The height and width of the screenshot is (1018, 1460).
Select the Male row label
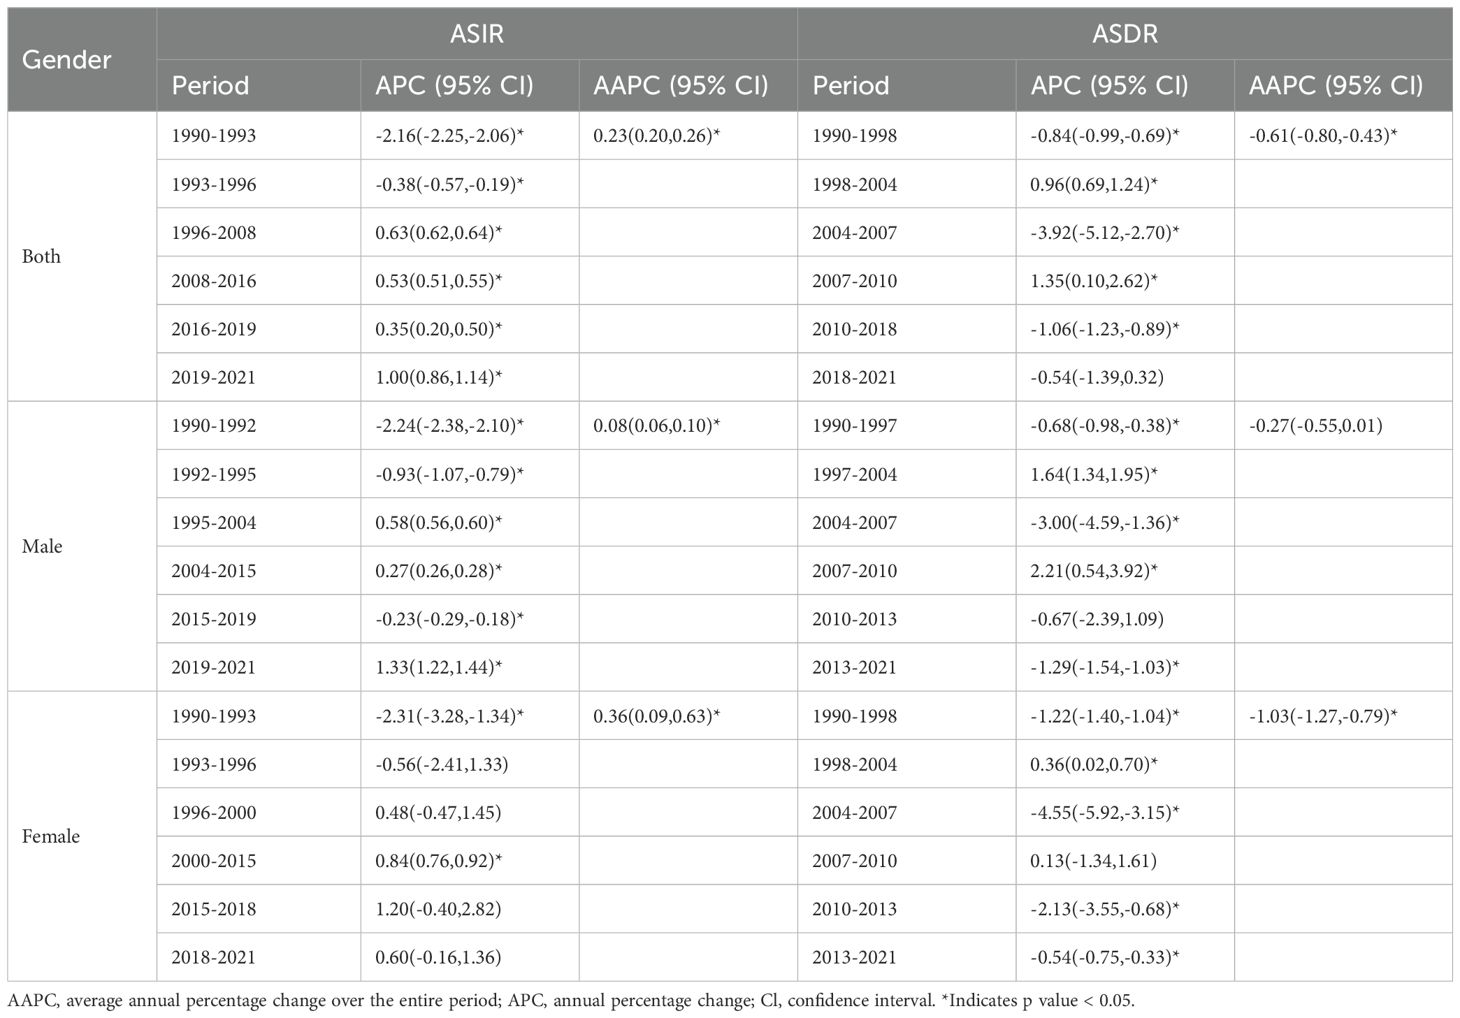coord(42,546)
